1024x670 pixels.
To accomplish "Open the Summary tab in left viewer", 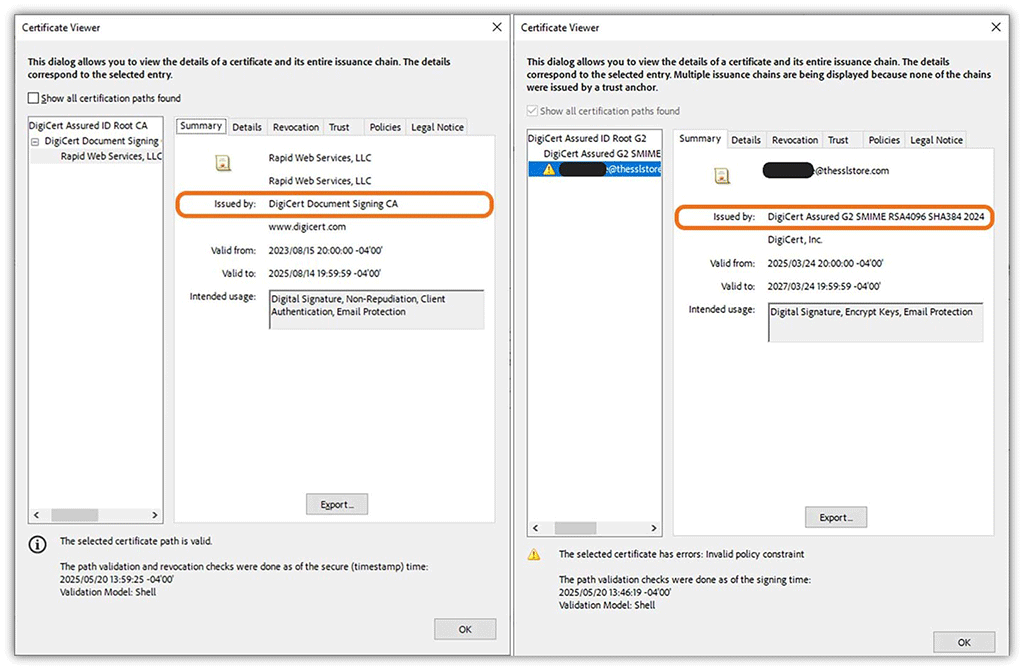I will click(x=201, y=126).
